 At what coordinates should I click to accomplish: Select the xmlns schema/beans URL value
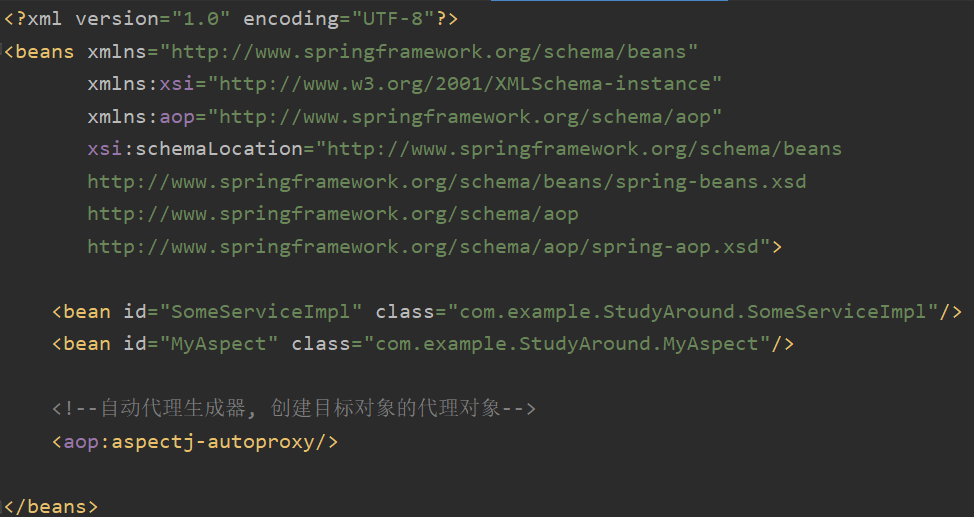point(429,52)
